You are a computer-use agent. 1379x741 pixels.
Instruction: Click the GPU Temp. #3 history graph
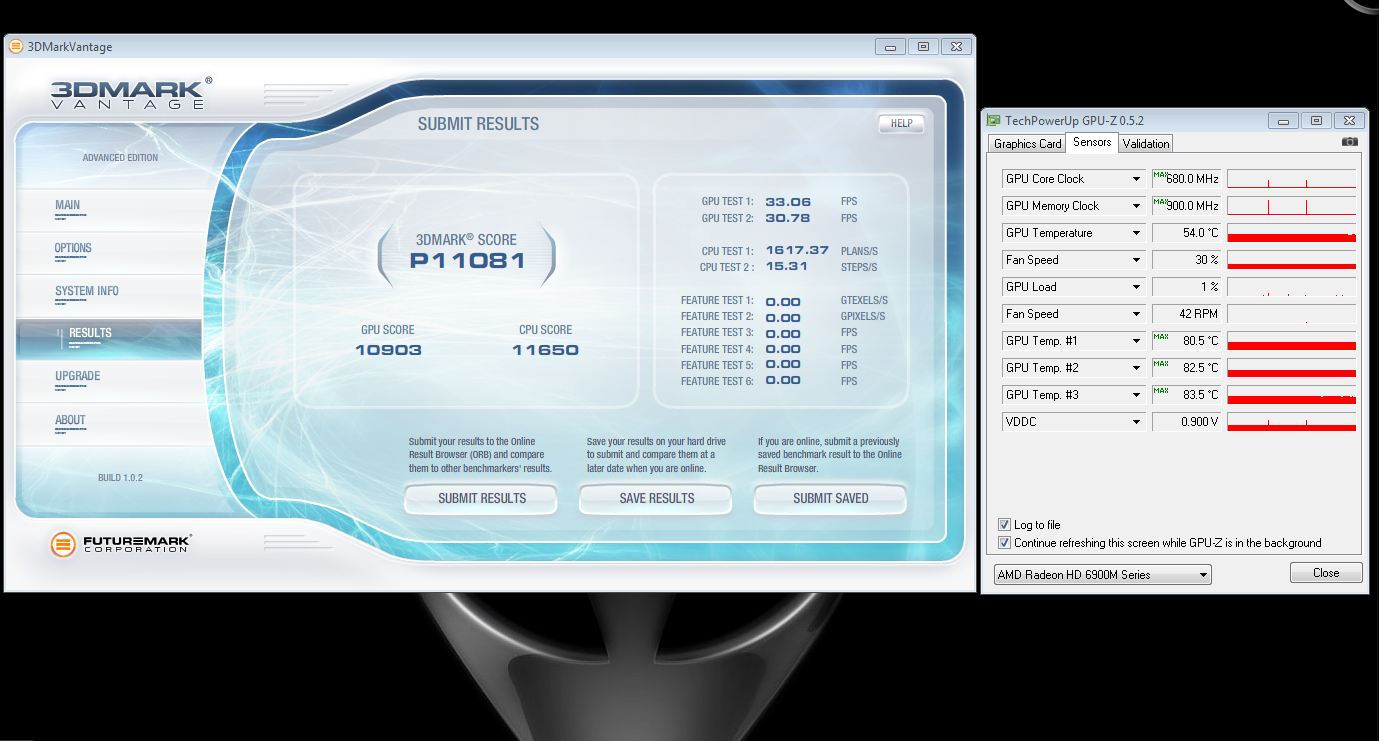(x=1291, y=395)
